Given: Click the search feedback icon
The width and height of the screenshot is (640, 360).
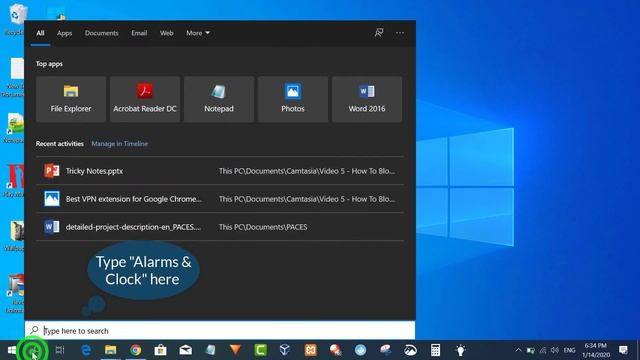Looking at the screenshot, I should point(379,33).
